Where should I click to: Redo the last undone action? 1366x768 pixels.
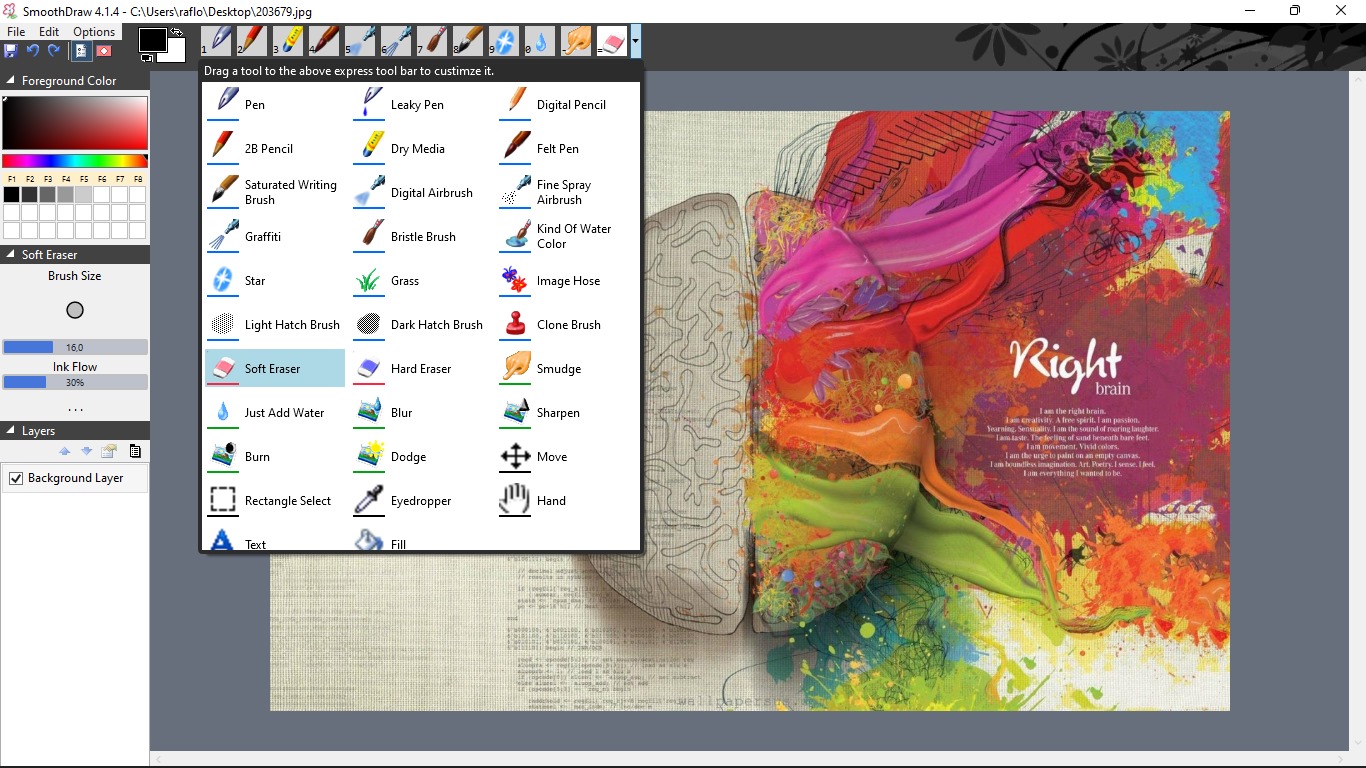[54, 50]
